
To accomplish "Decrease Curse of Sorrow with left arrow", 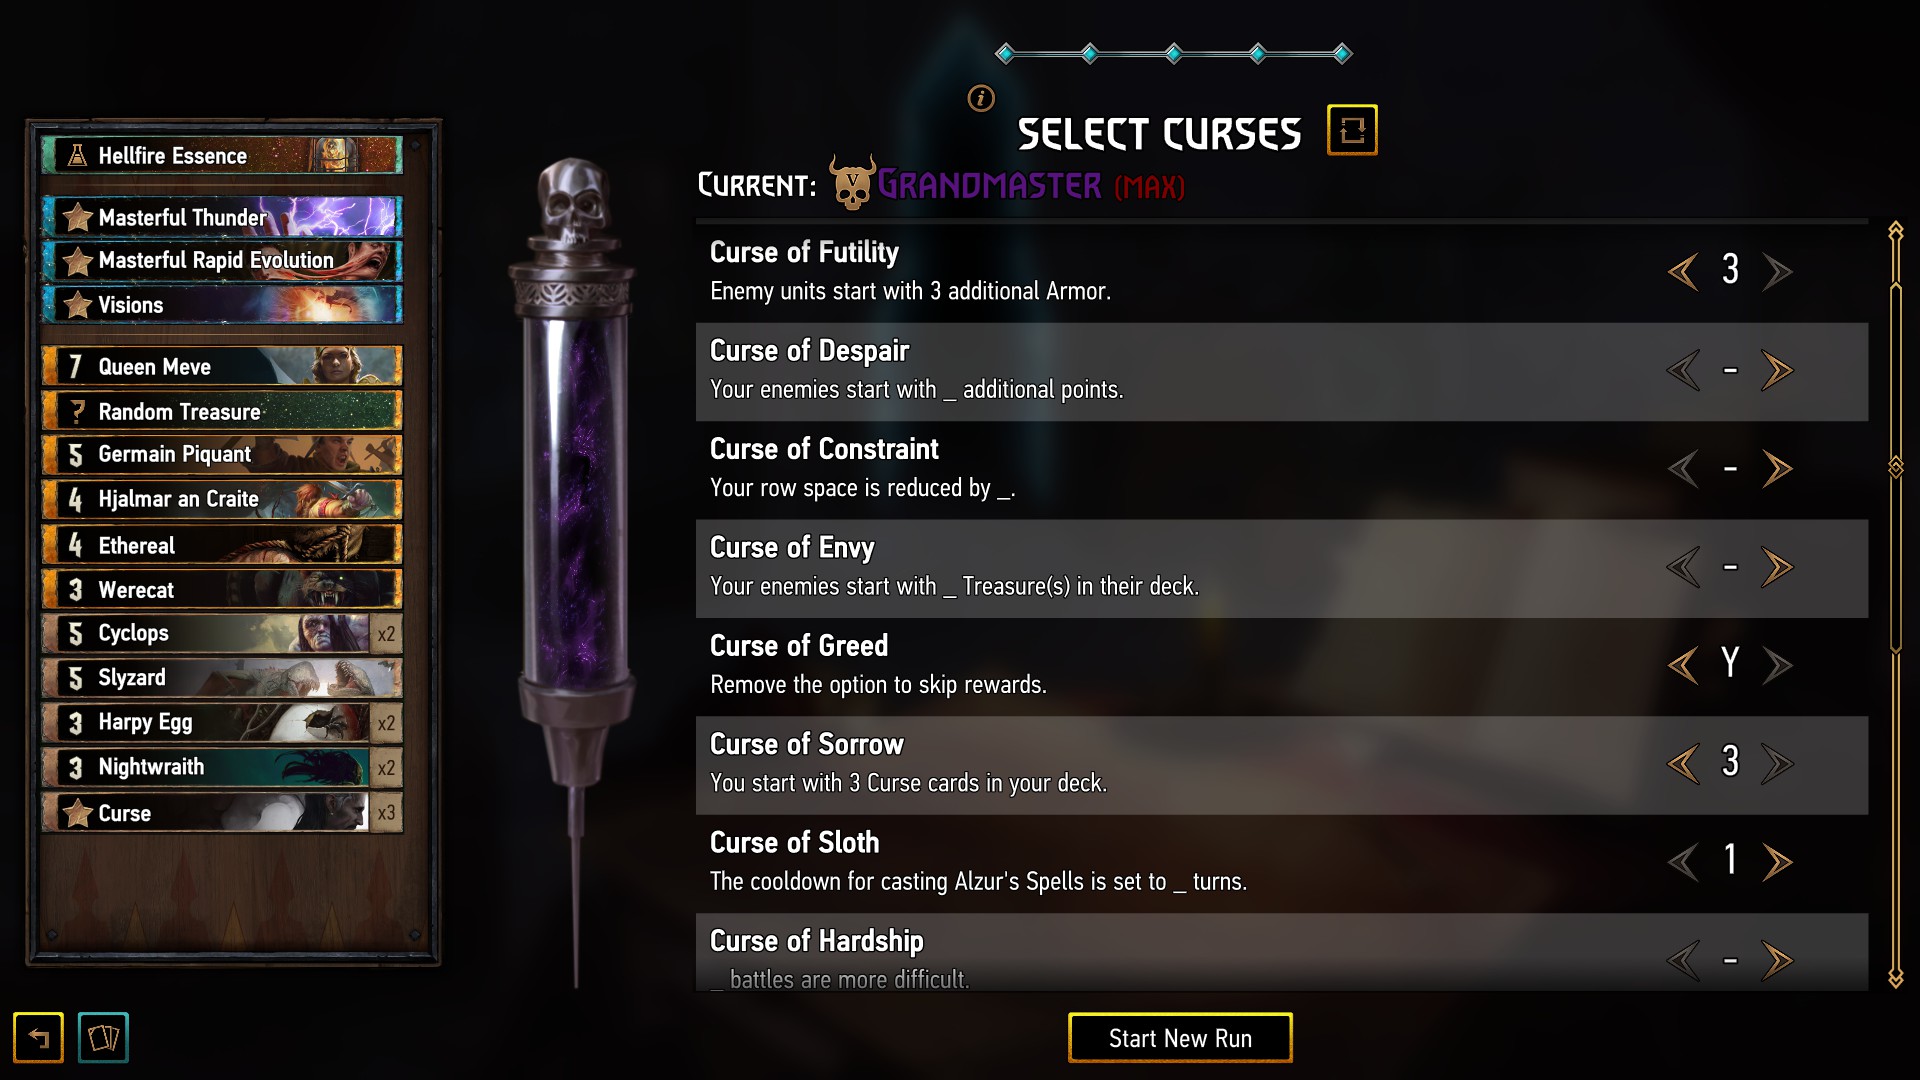I will click(x=1684, y=763).
